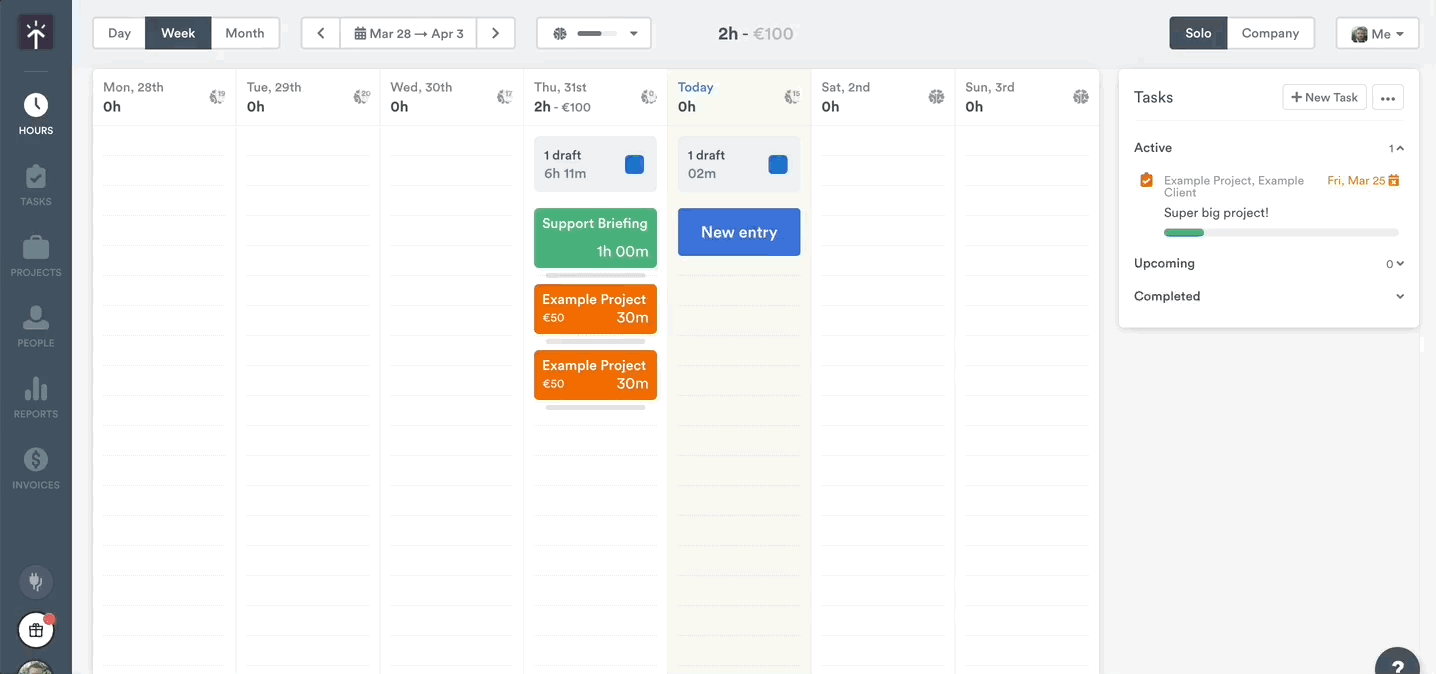This screenshot has height=674, width=1436.
Task: Open the Hours view from sidebar
Action: click(35, 105)
